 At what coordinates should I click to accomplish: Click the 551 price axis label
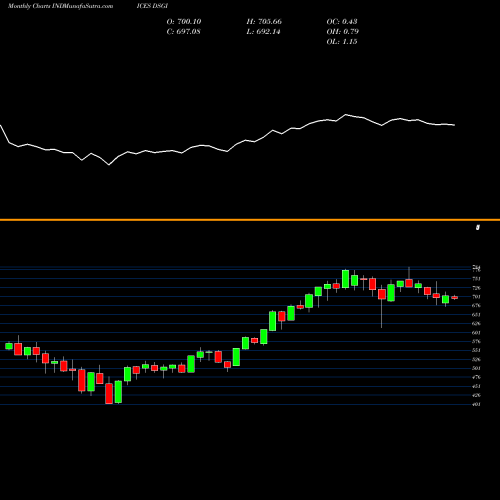click(476, 350)
